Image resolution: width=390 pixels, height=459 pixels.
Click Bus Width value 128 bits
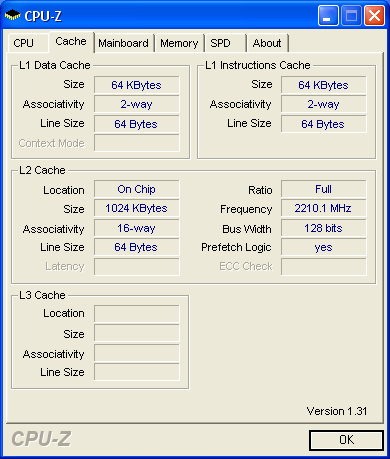click(x=324, y=228)
